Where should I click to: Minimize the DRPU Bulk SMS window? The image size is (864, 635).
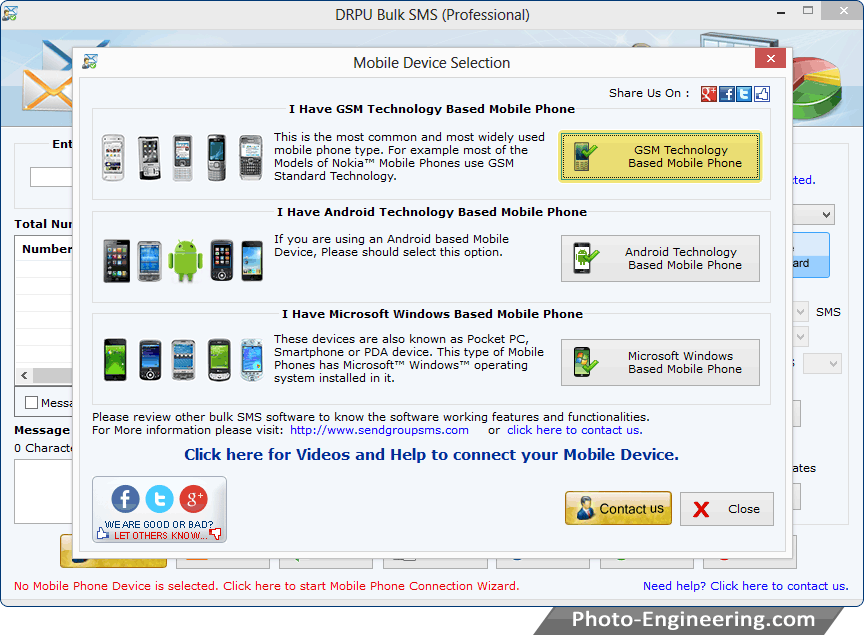tap(781, 11)
